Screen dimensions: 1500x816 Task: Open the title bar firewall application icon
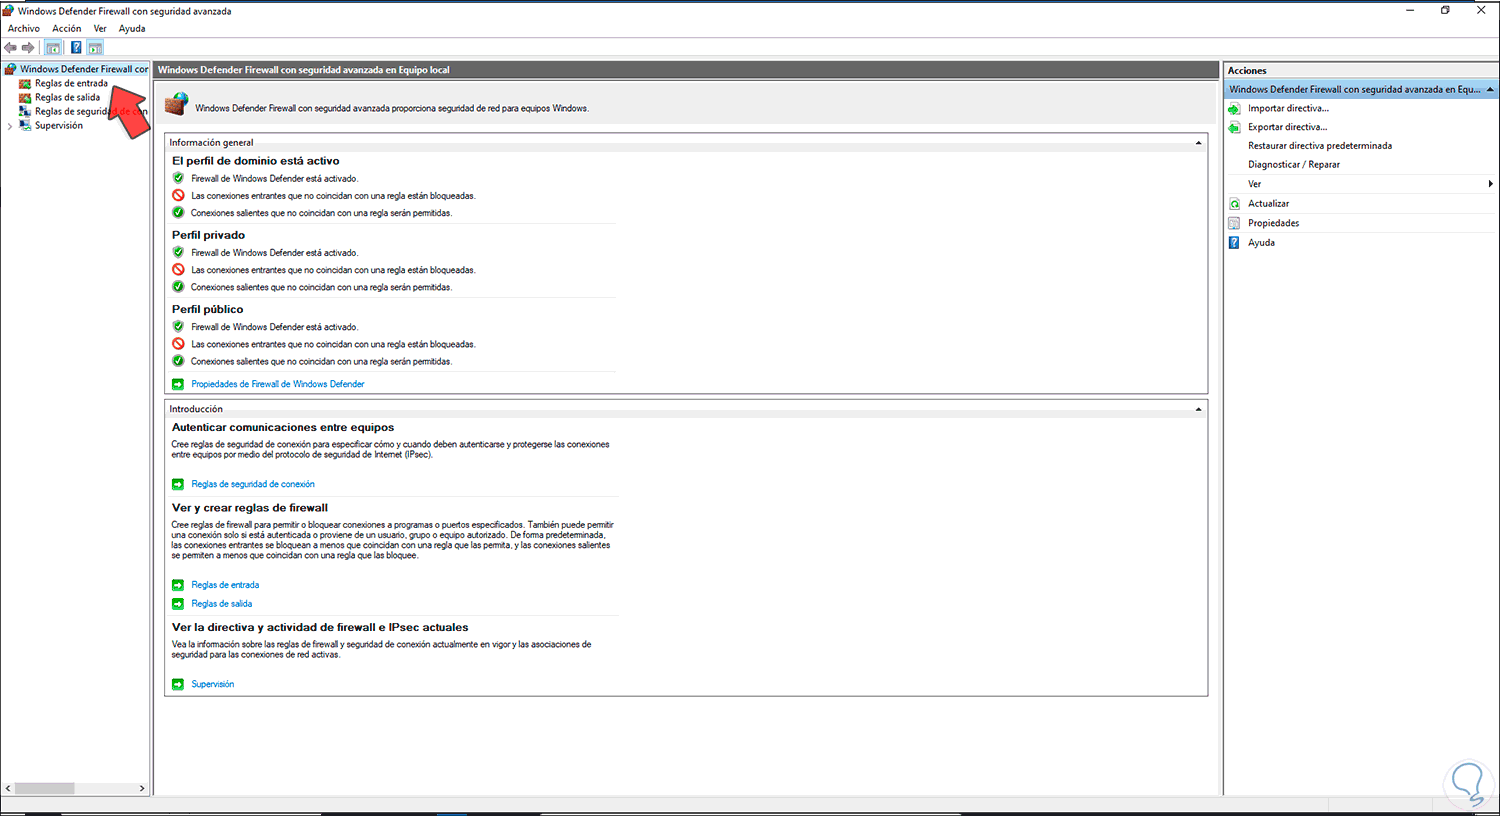[x=9, y=11]
